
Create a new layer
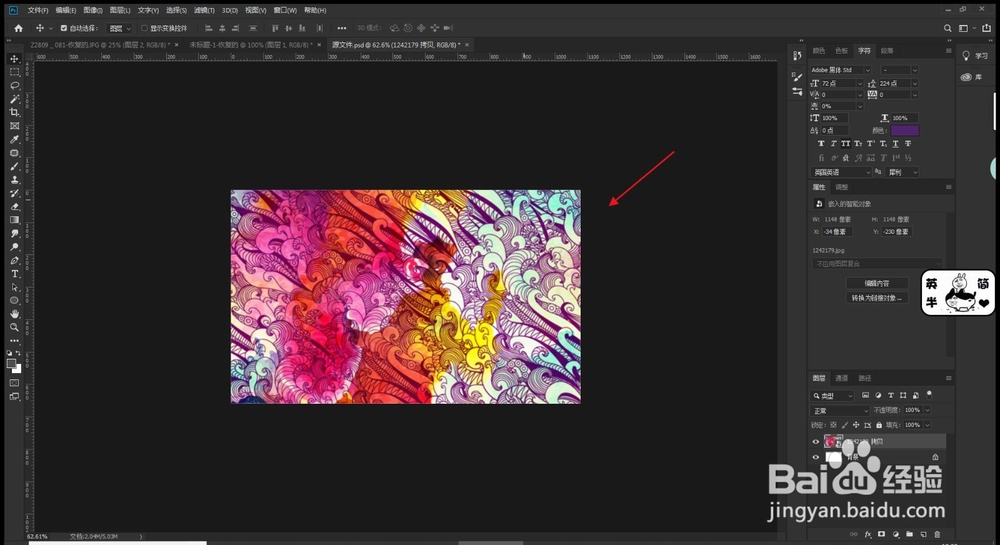tap(923, 534)
